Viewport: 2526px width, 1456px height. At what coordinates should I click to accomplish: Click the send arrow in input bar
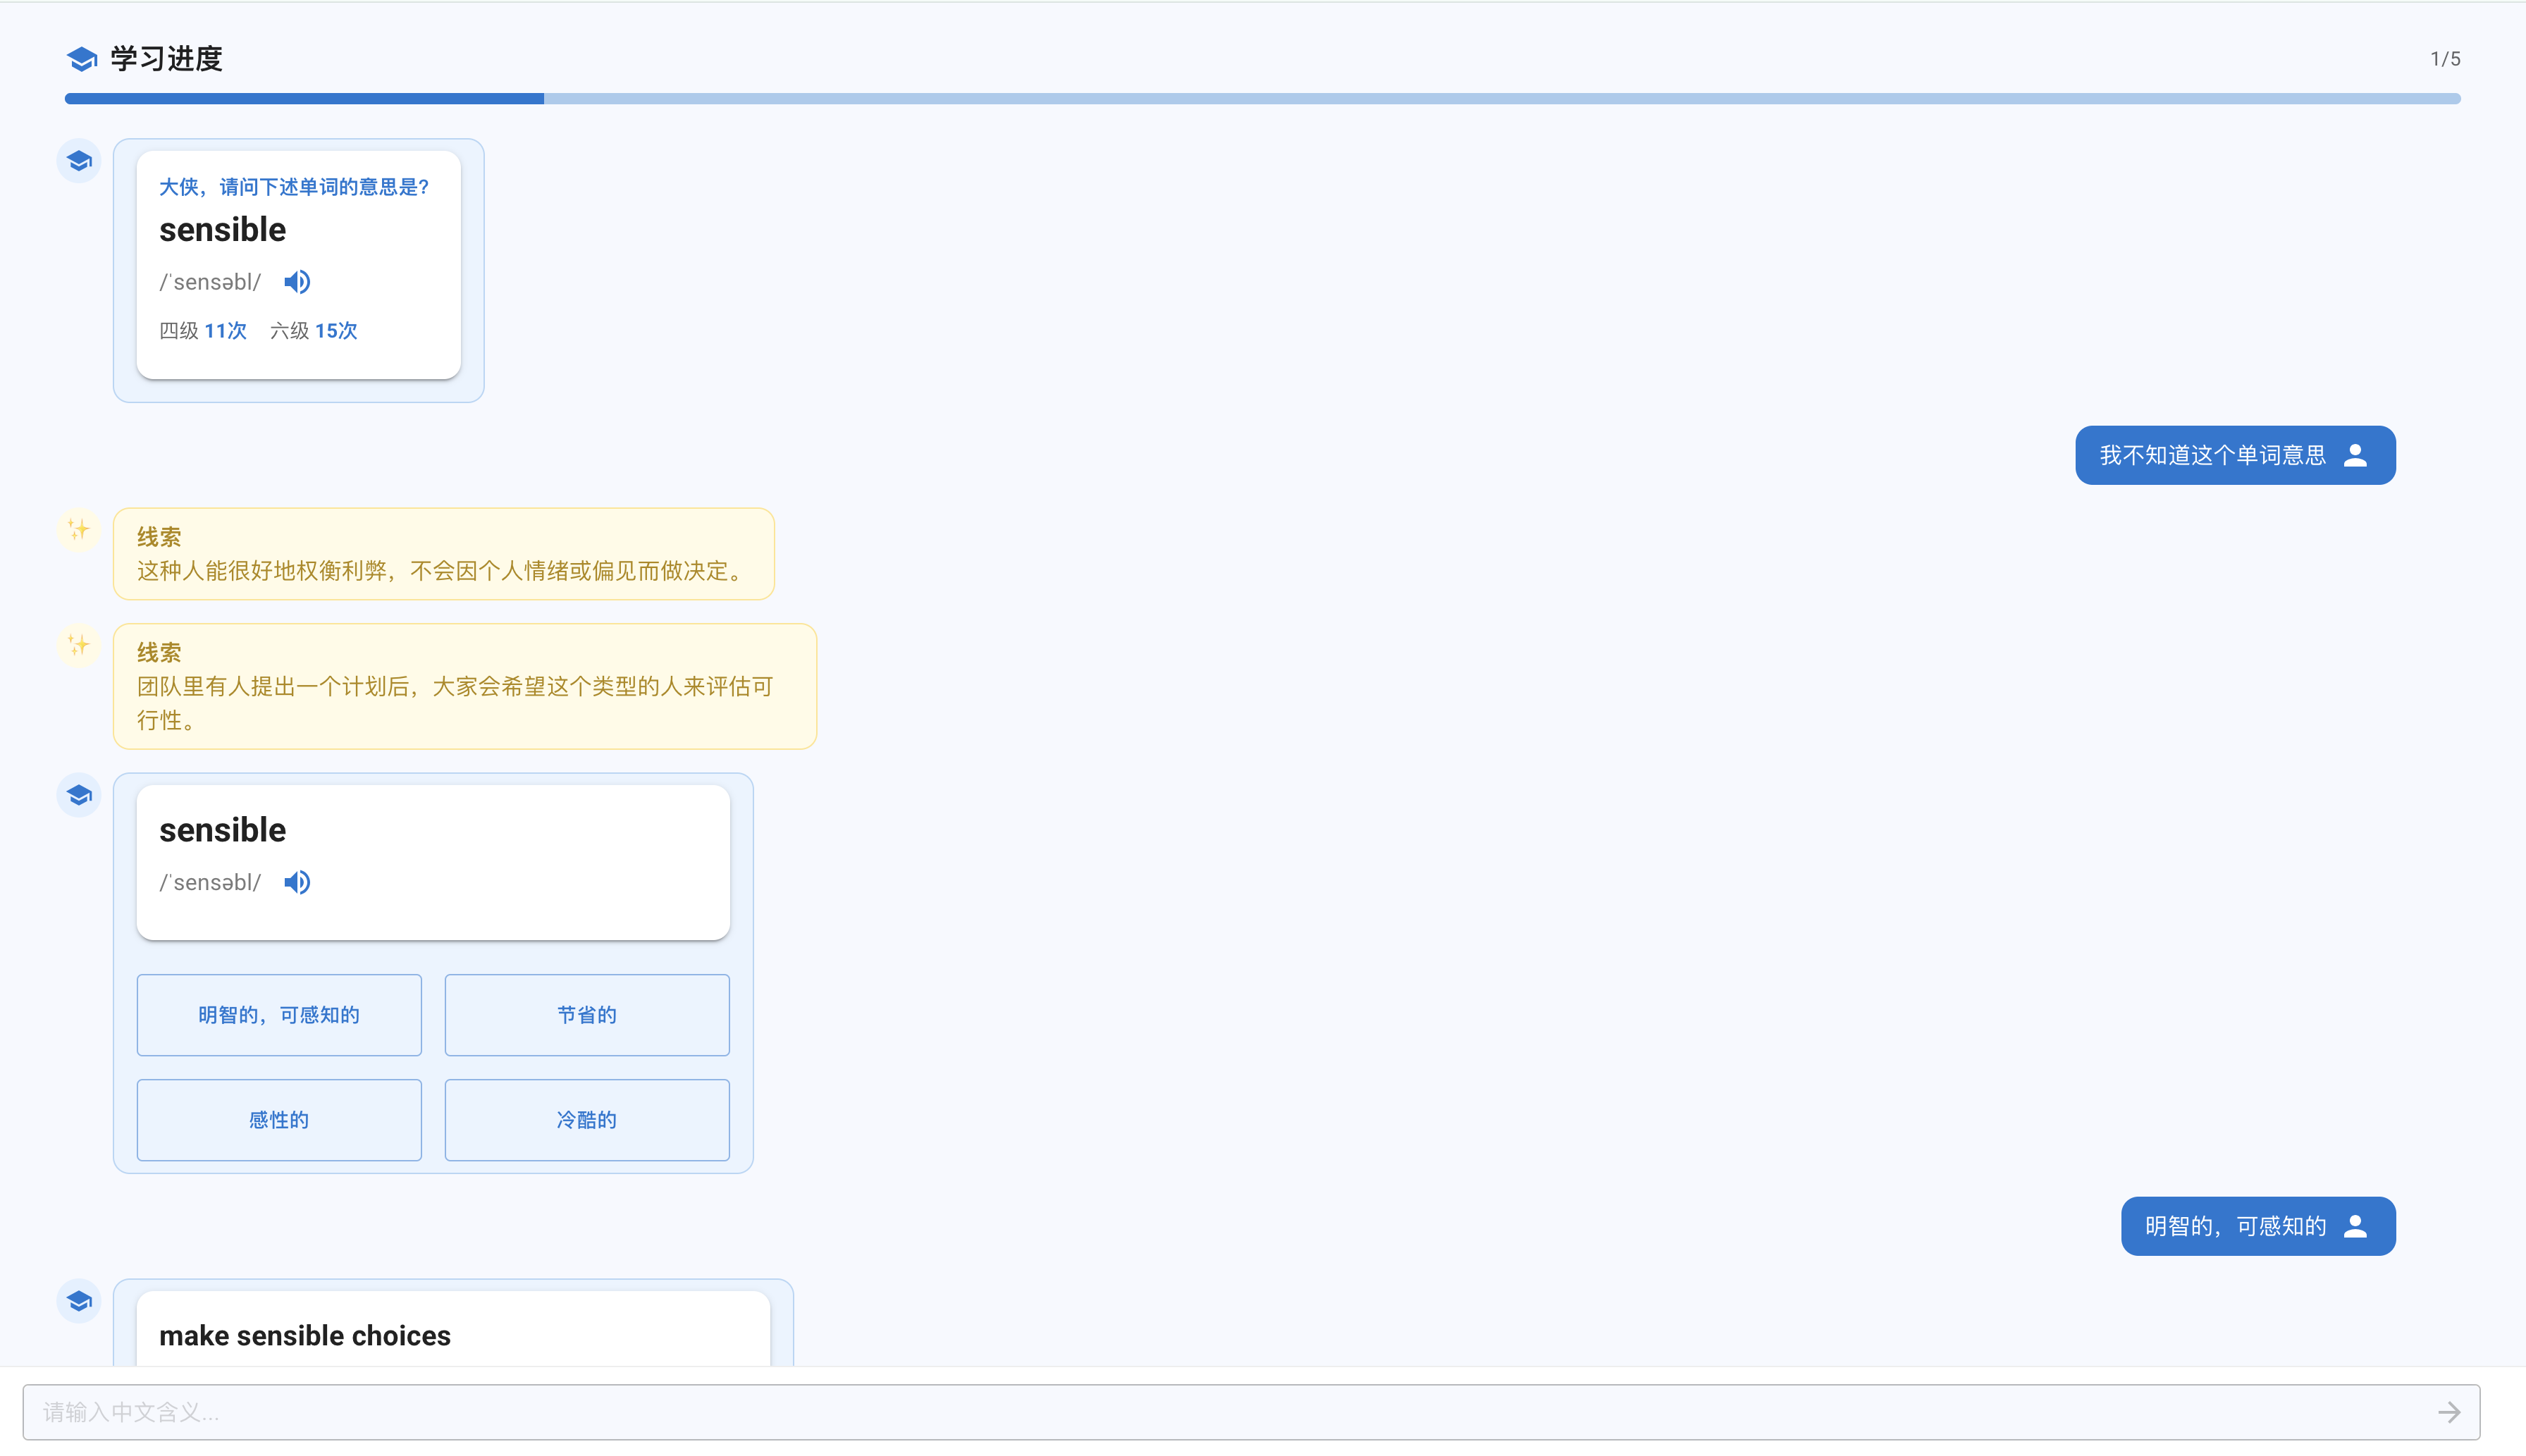pyautogui.click(x=2448, y=1412)
